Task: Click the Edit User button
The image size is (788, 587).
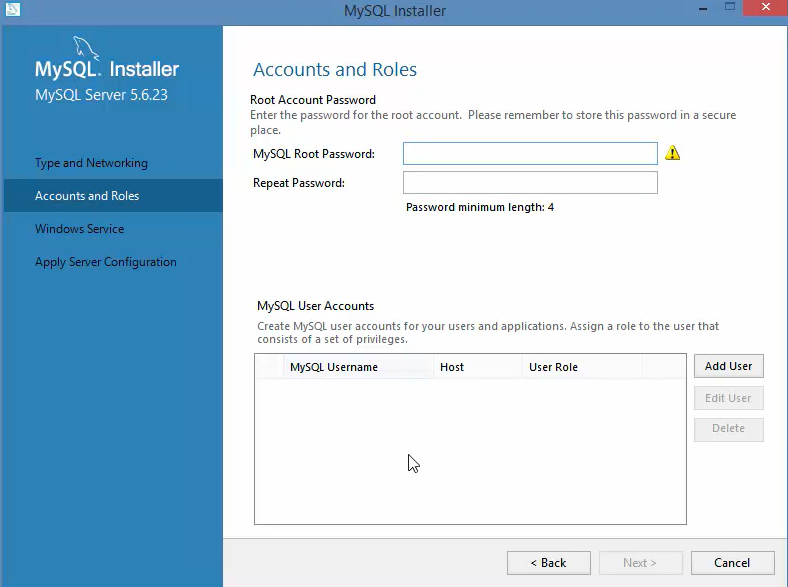Action: click(728, 398)
